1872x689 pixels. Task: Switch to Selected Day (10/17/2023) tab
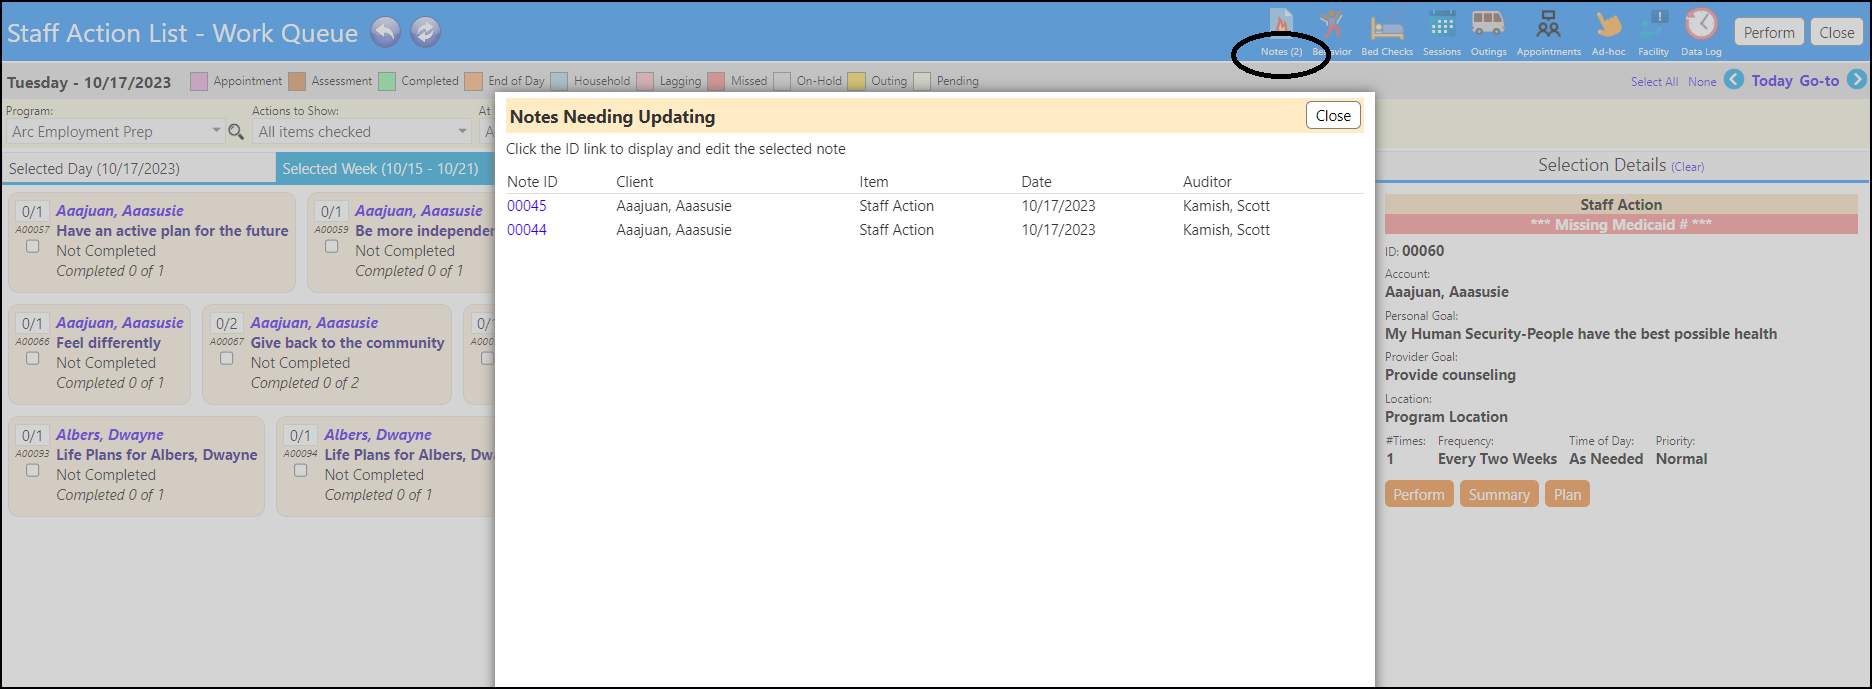(x=138, y=168)
